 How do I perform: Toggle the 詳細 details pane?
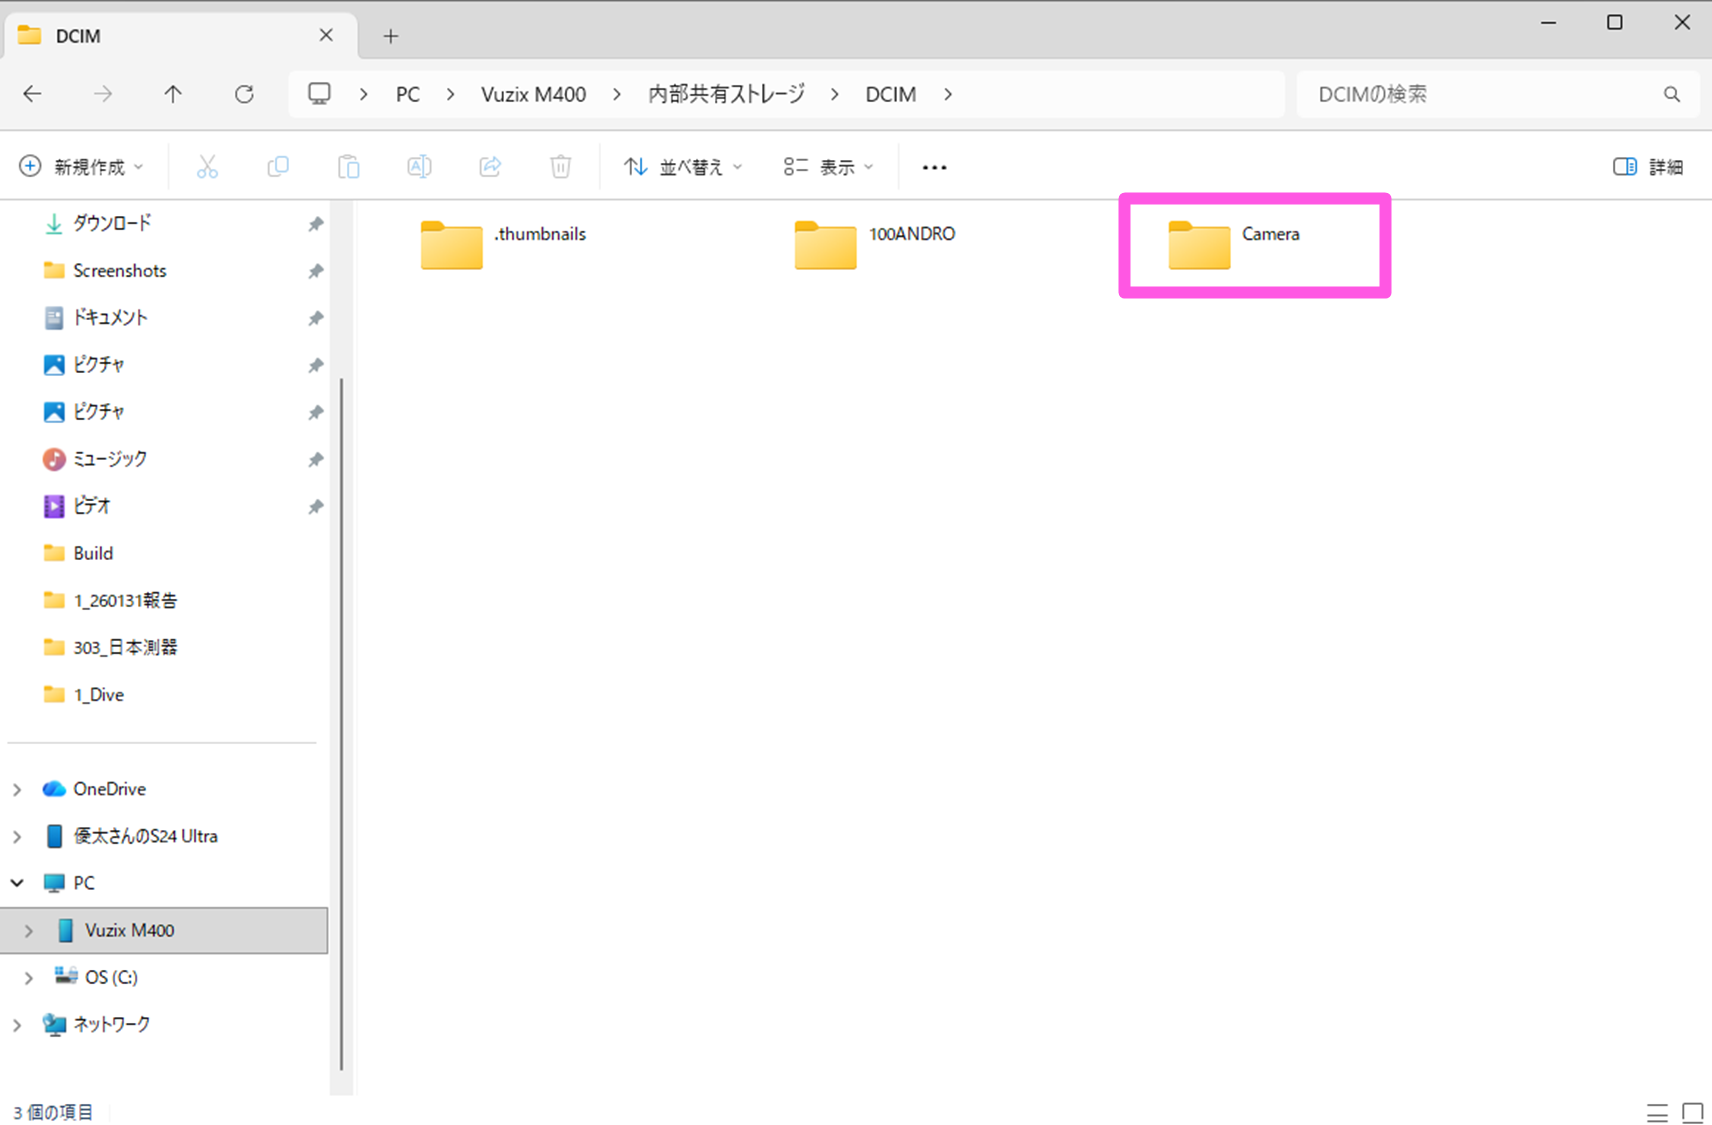pos(1648,167)
